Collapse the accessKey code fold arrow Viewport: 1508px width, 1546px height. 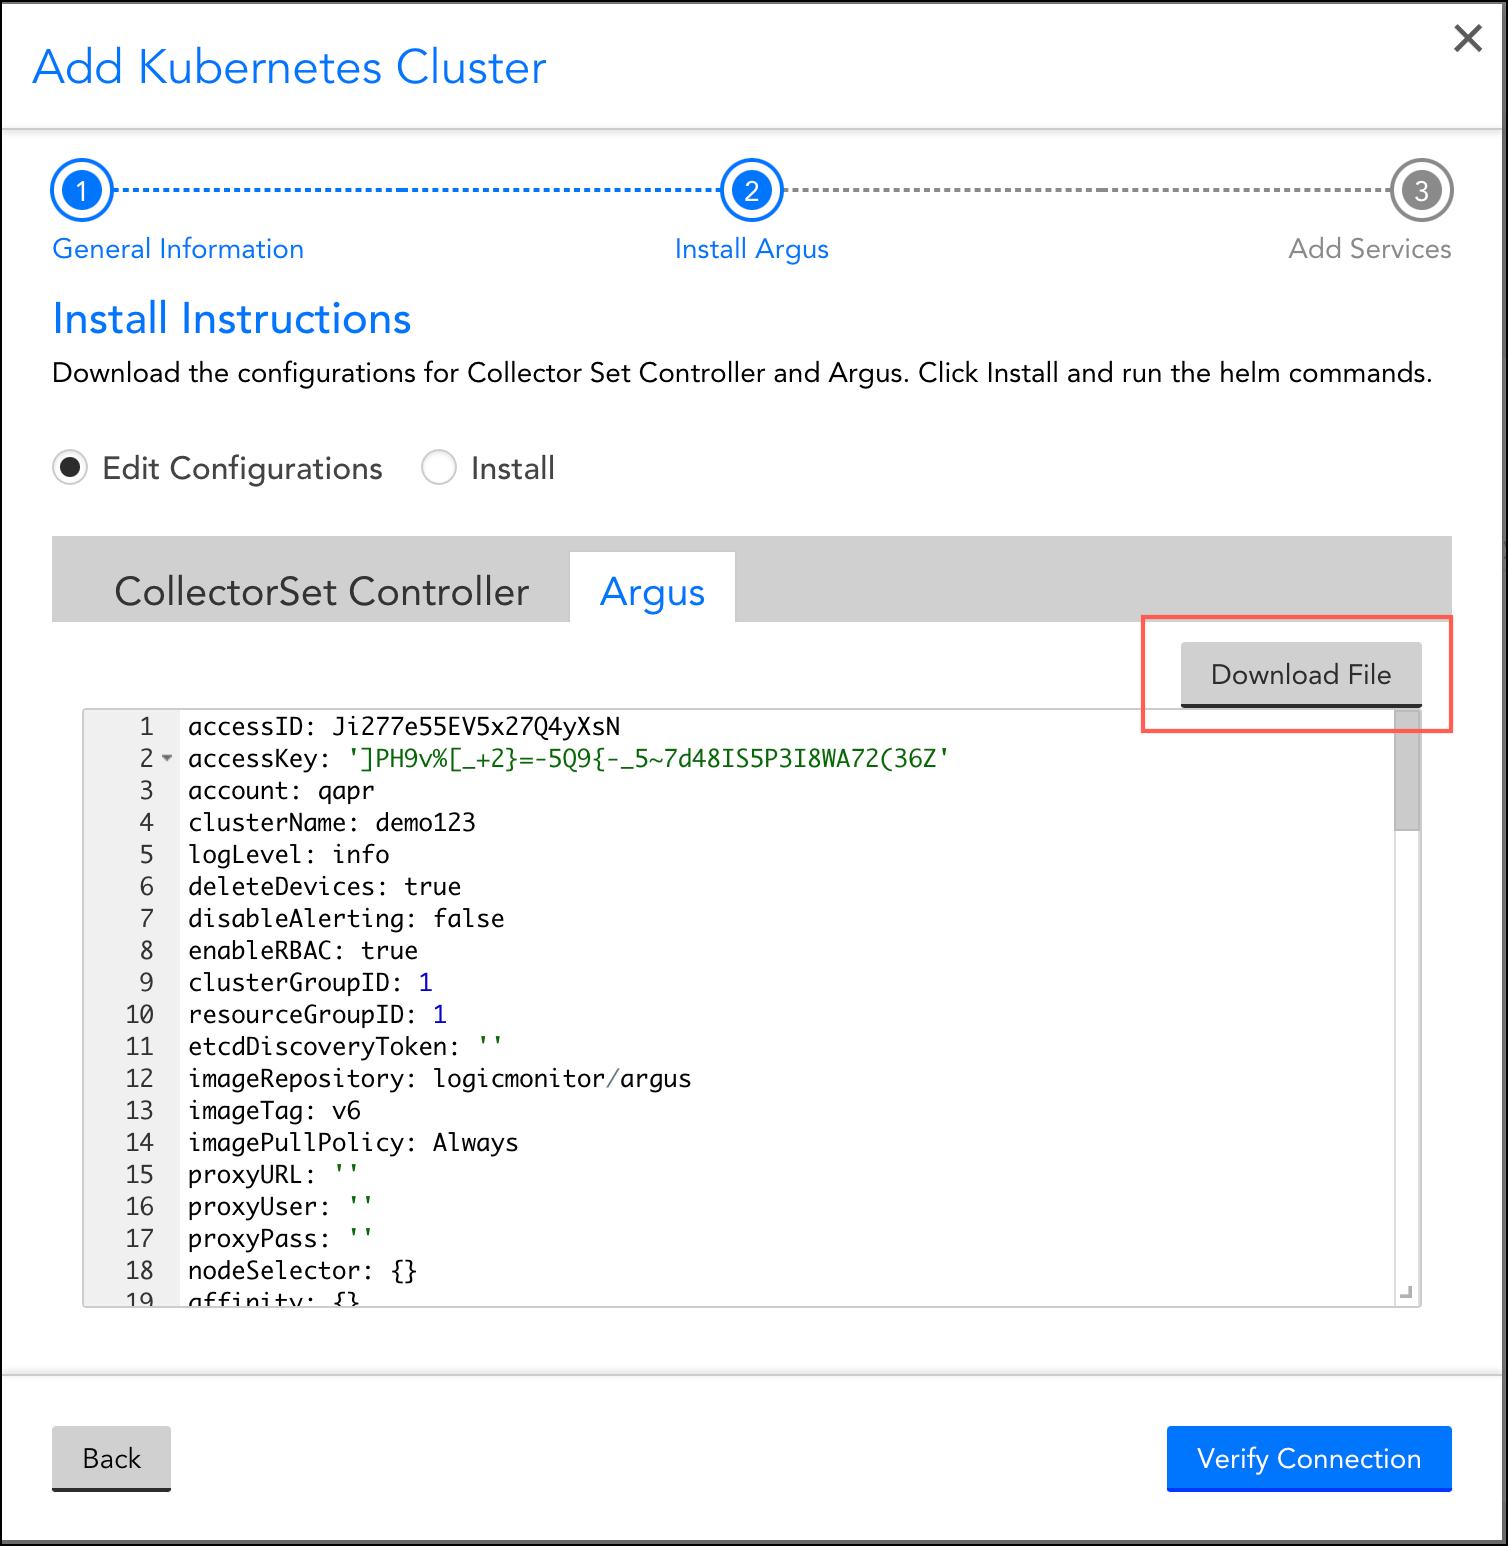point(166,760)
